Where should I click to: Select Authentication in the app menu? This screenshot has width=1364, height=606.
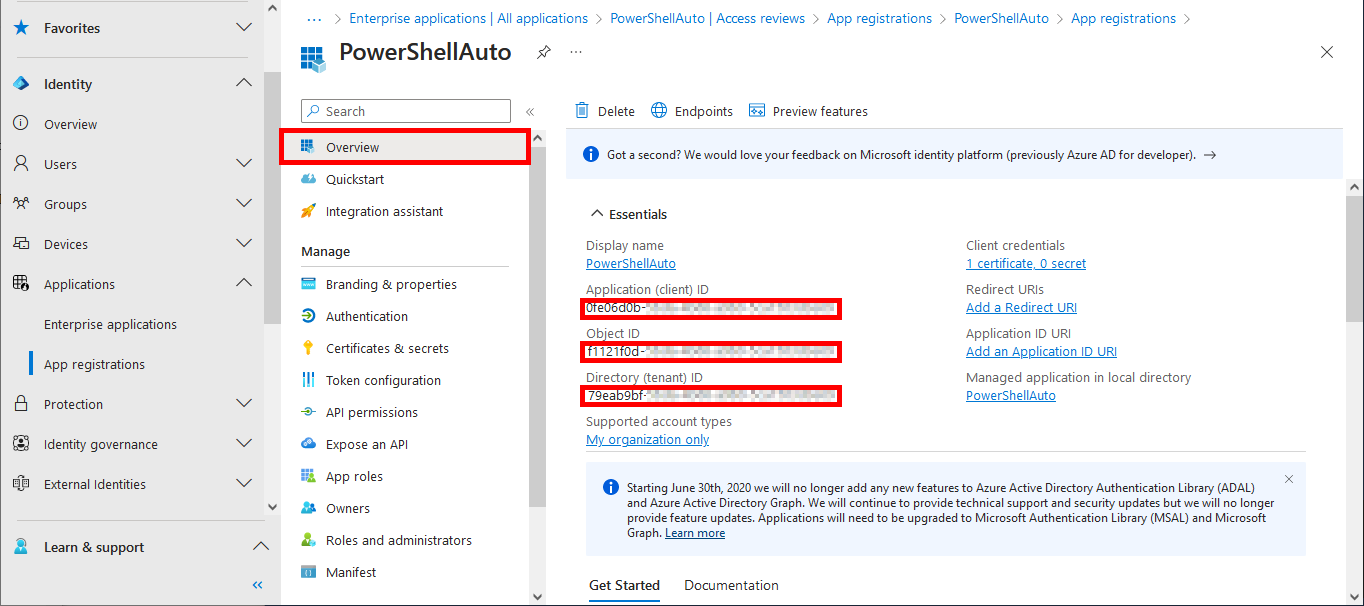click(368, 315)
